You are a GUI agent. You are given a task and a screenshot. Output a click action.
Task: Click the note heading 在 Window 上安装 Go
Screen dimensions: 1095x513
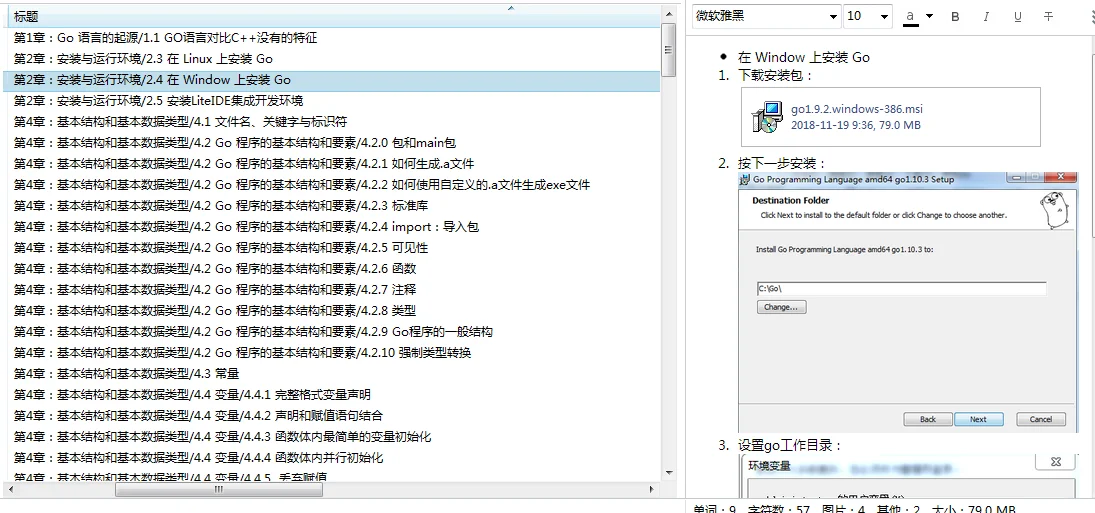click(x=804, y=57)
